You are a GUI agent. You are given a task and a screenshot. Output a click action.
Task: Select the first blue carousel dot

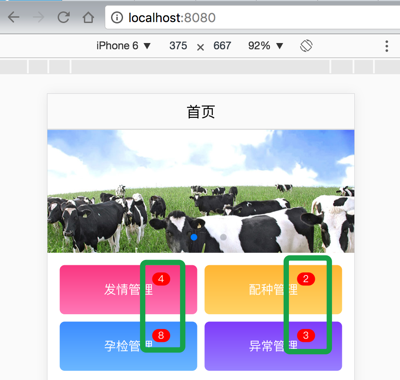tap(194, 237)
